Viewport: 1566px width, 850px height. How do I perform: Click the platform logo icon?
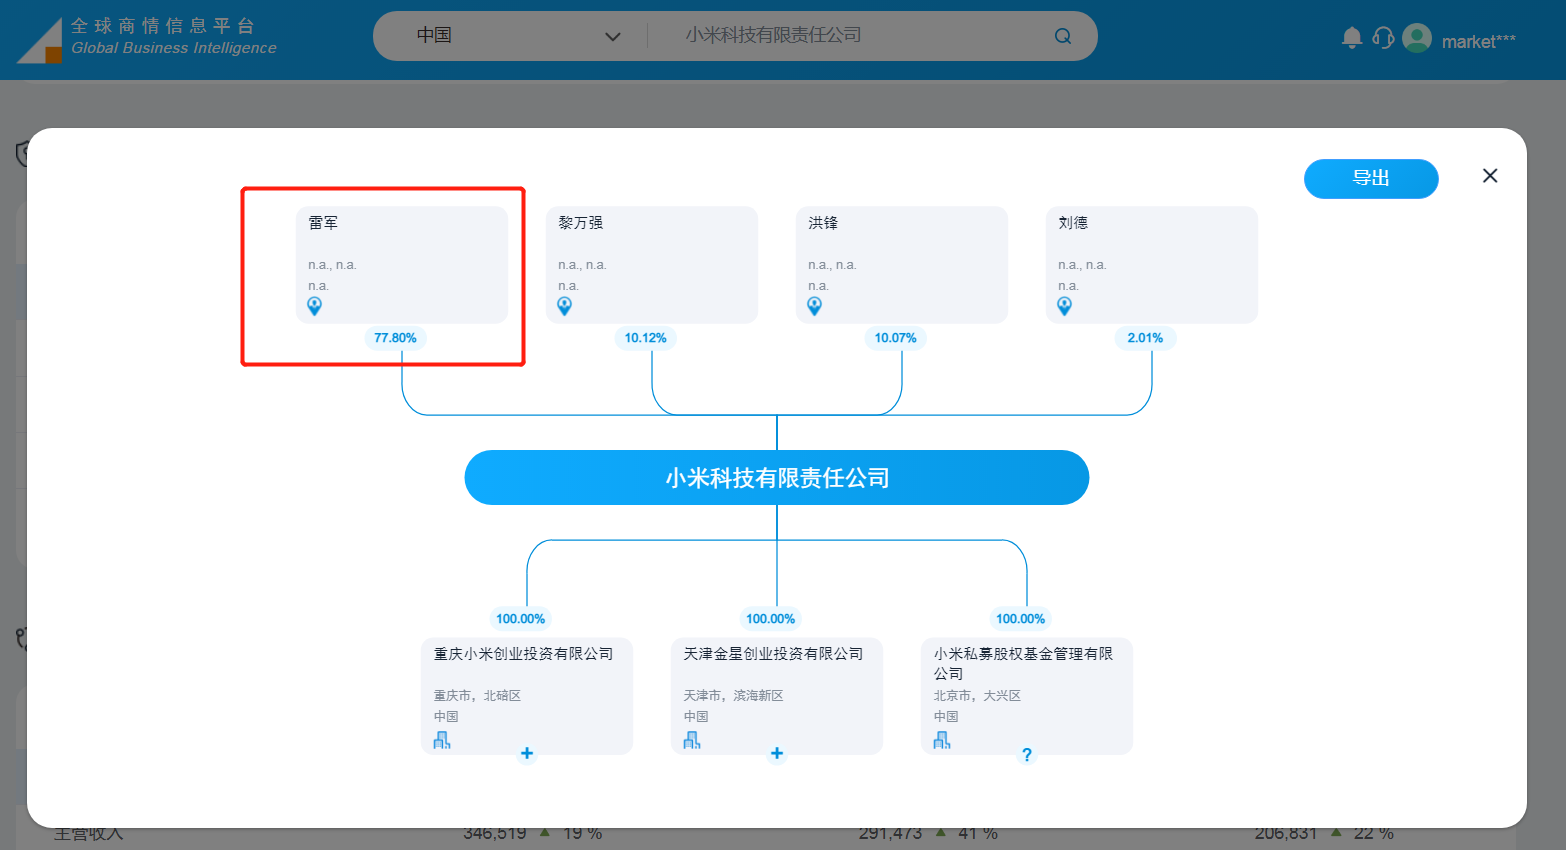coord(41,41)
